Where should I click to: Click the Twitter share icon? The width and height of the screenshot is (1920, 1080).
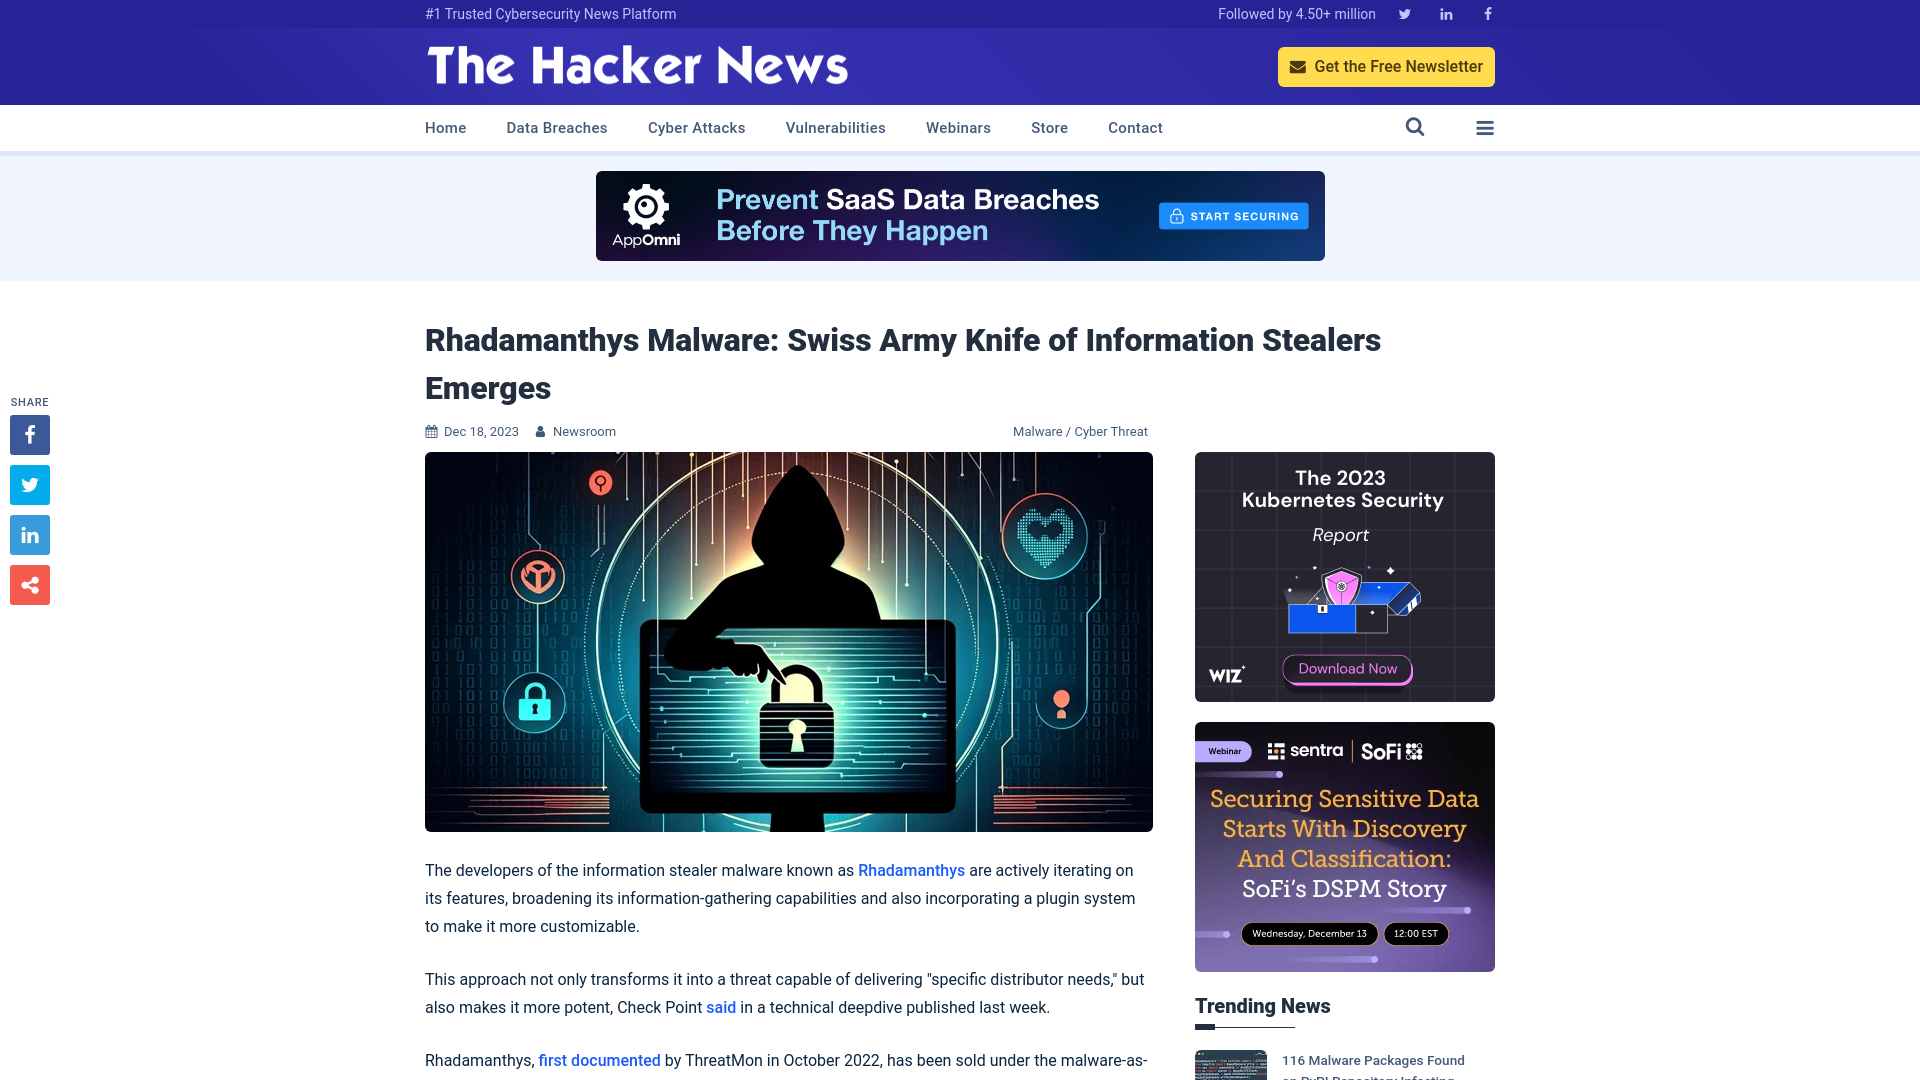pyautogui.click(x=29, y=484)
